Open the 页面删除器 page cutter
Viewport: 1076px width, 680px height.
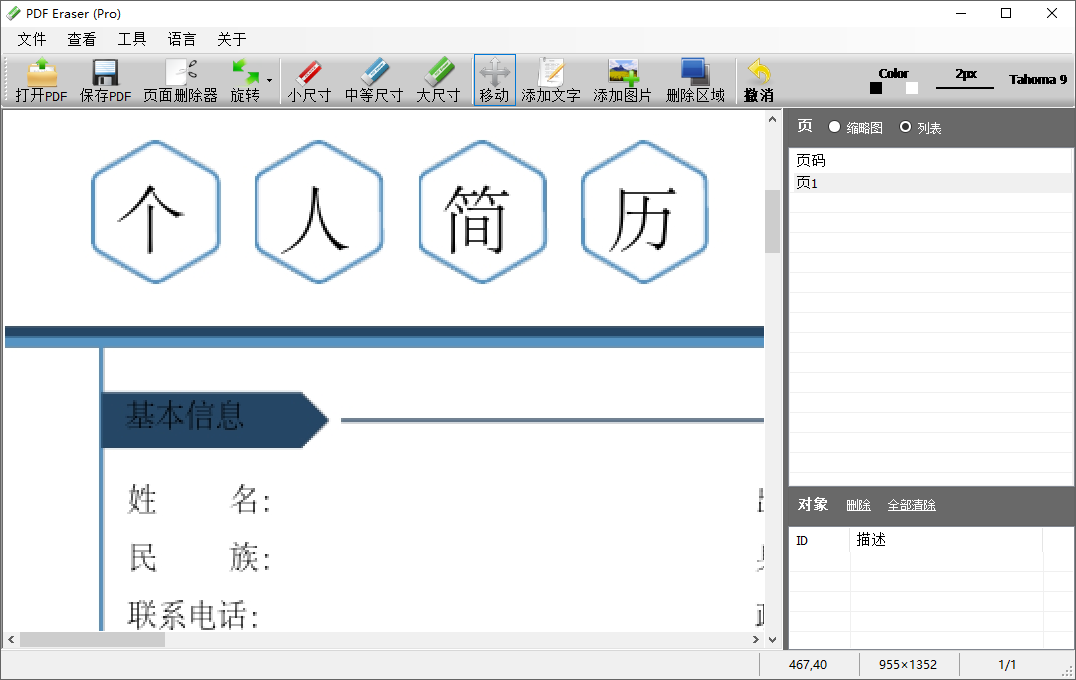tap(180, 80)
